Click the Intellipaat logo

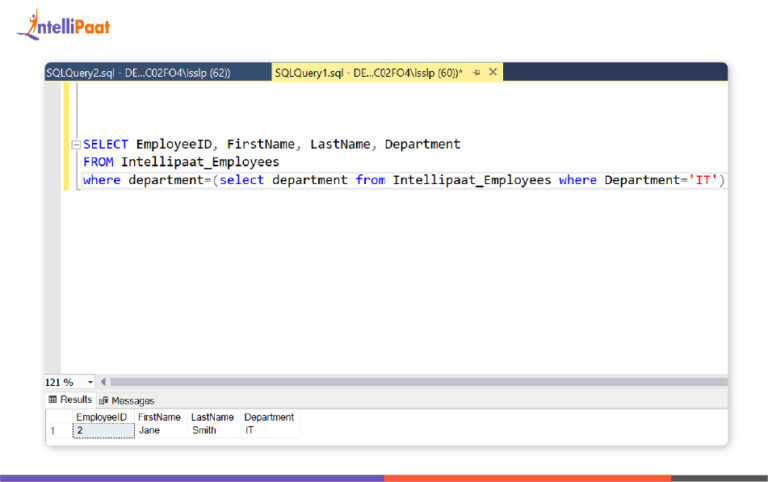64,25
